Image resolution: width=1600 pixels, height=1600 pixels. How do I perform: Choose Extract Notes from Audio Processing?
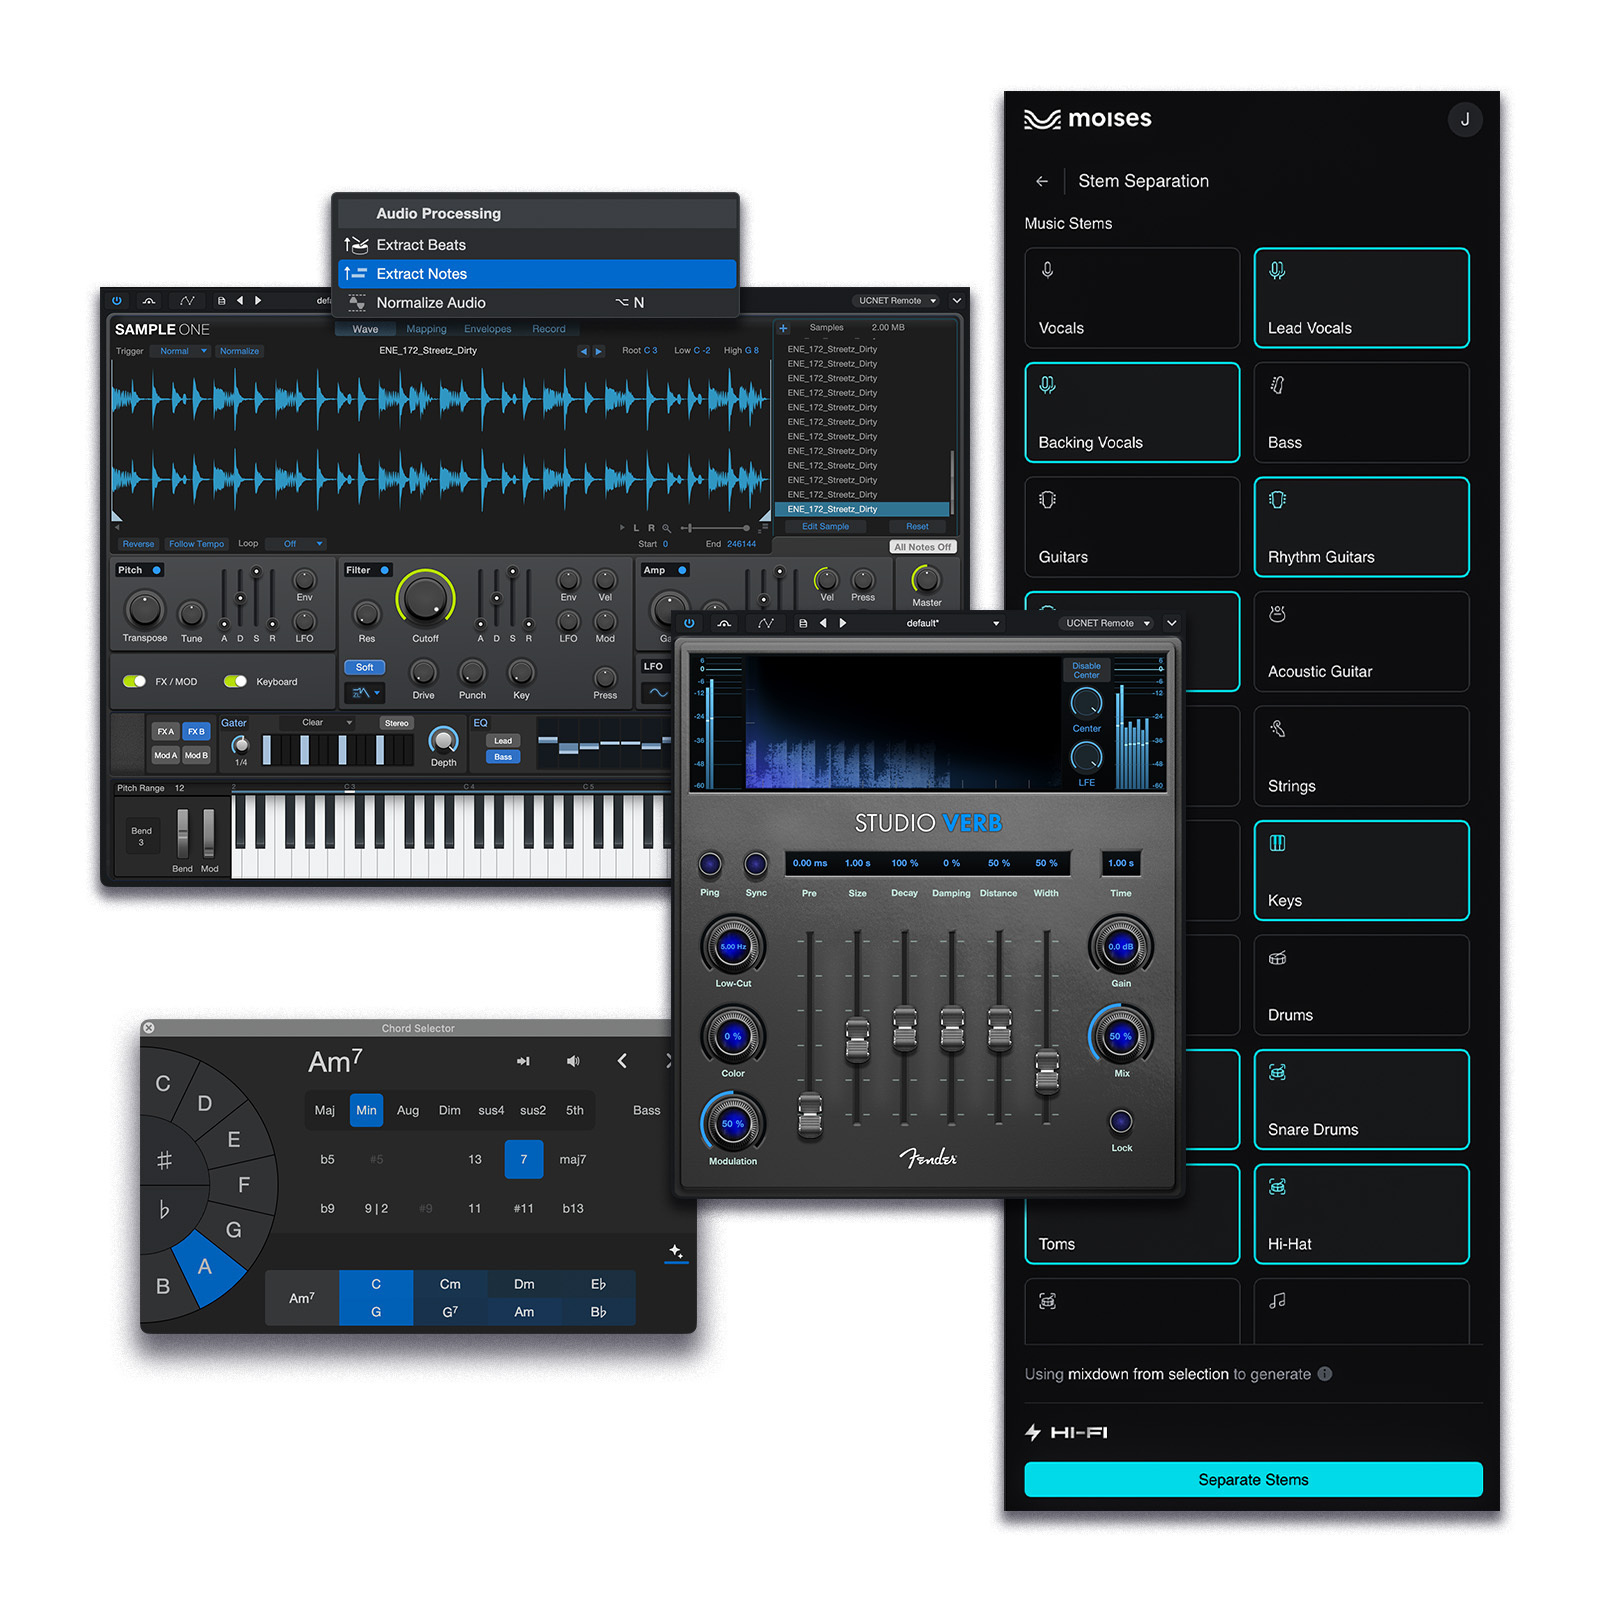(x=537, y=274)
